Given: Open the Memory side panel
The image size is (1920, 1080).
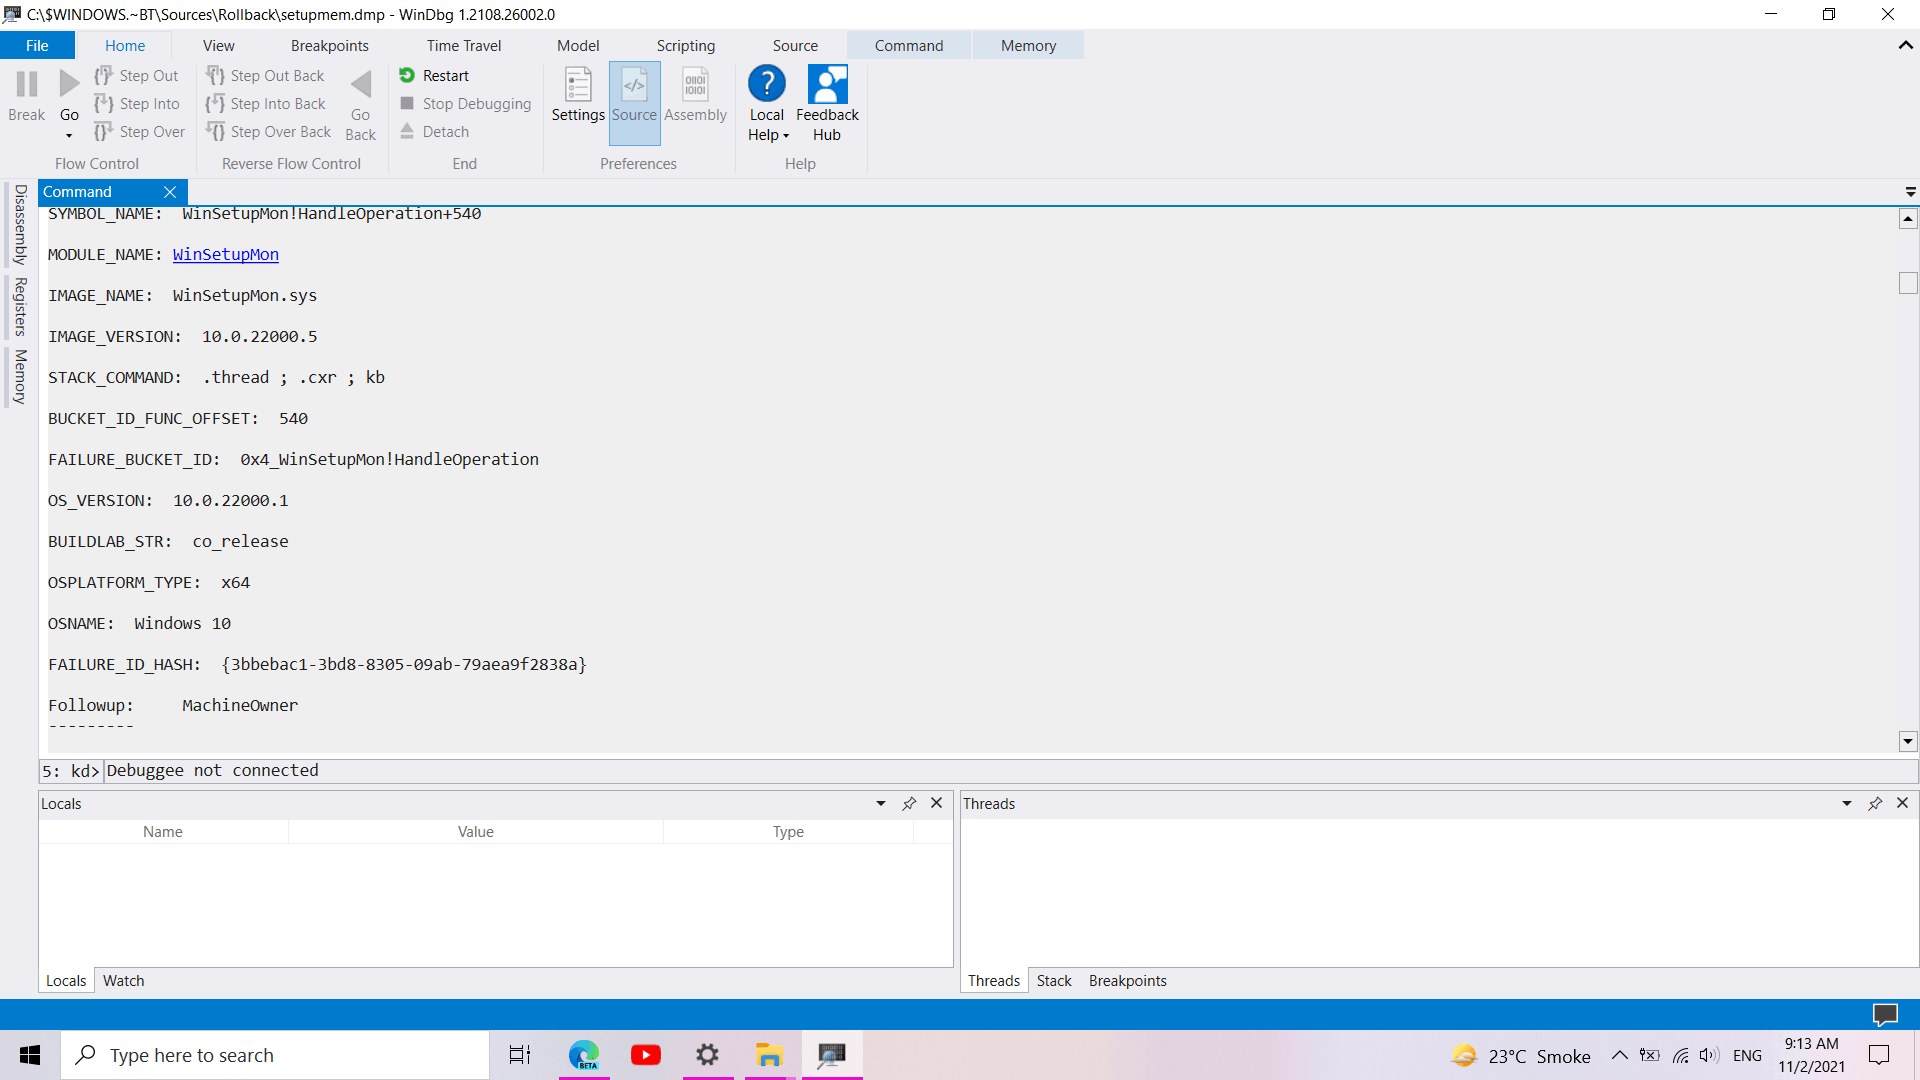Looking at the screenshot, I should click(20, 377).
